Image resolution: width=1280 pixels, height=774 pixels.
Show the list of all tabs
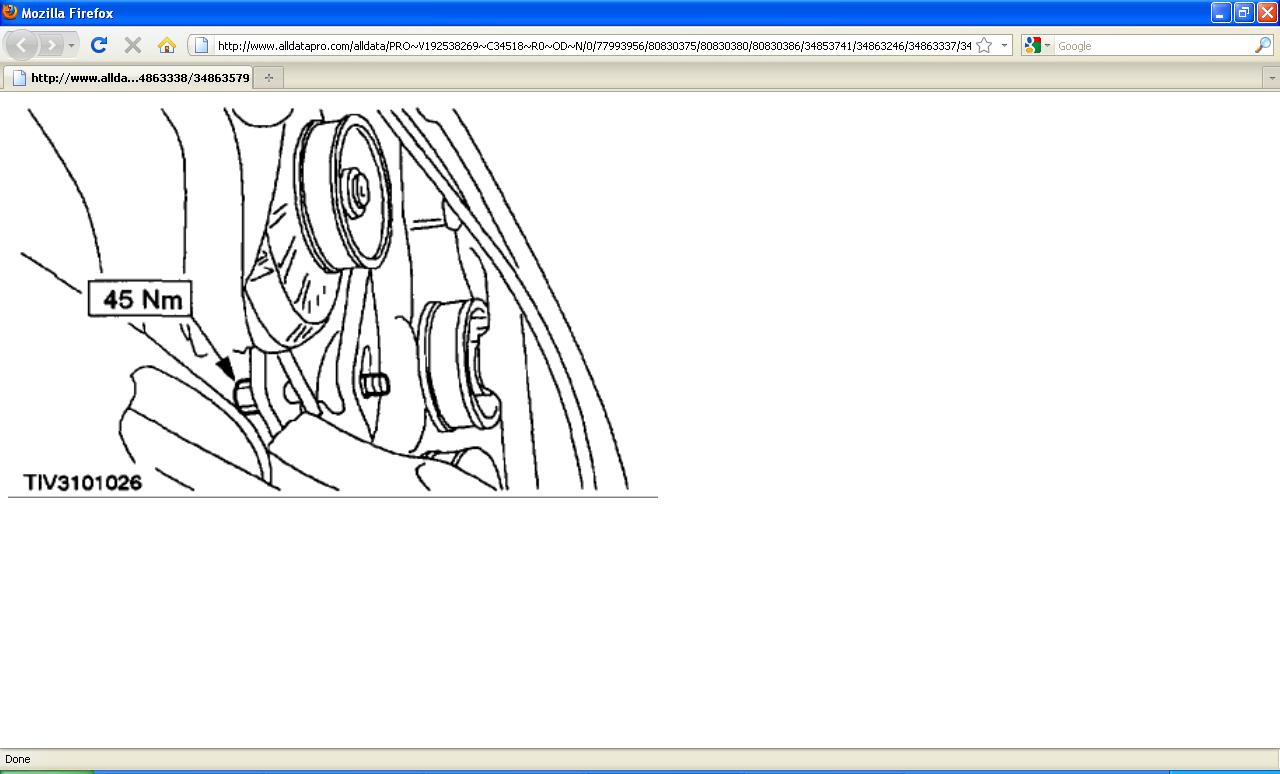(x=1271, y=77)
